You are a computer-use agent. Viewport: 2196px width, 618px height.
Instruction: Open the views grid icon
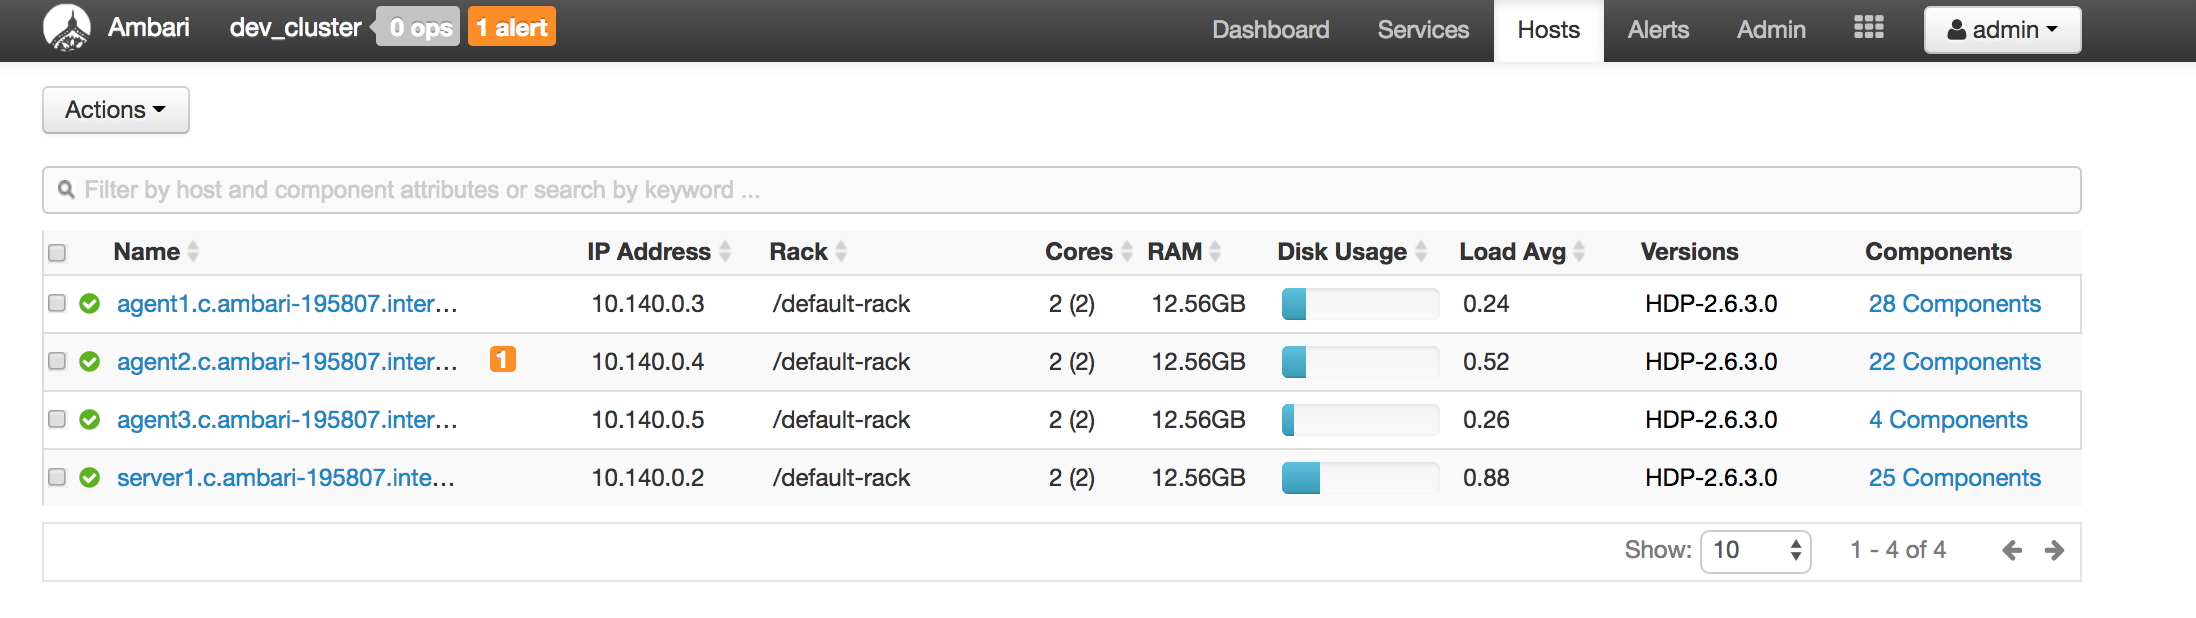[x=1868, y=28]
